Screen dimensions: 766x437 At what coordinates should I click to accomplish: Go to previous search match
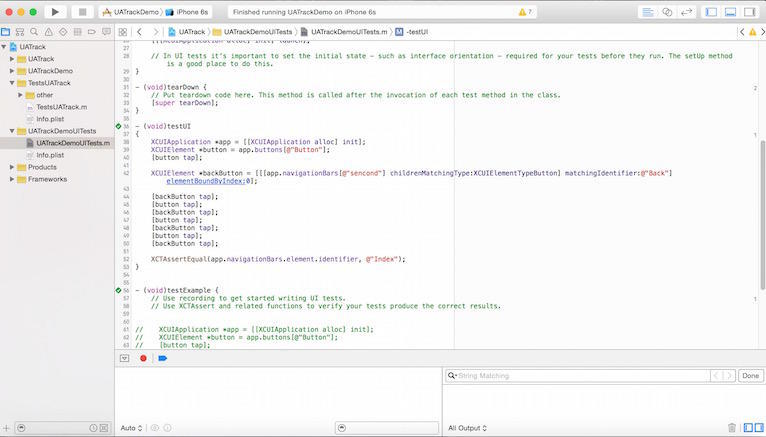[716, 376]
